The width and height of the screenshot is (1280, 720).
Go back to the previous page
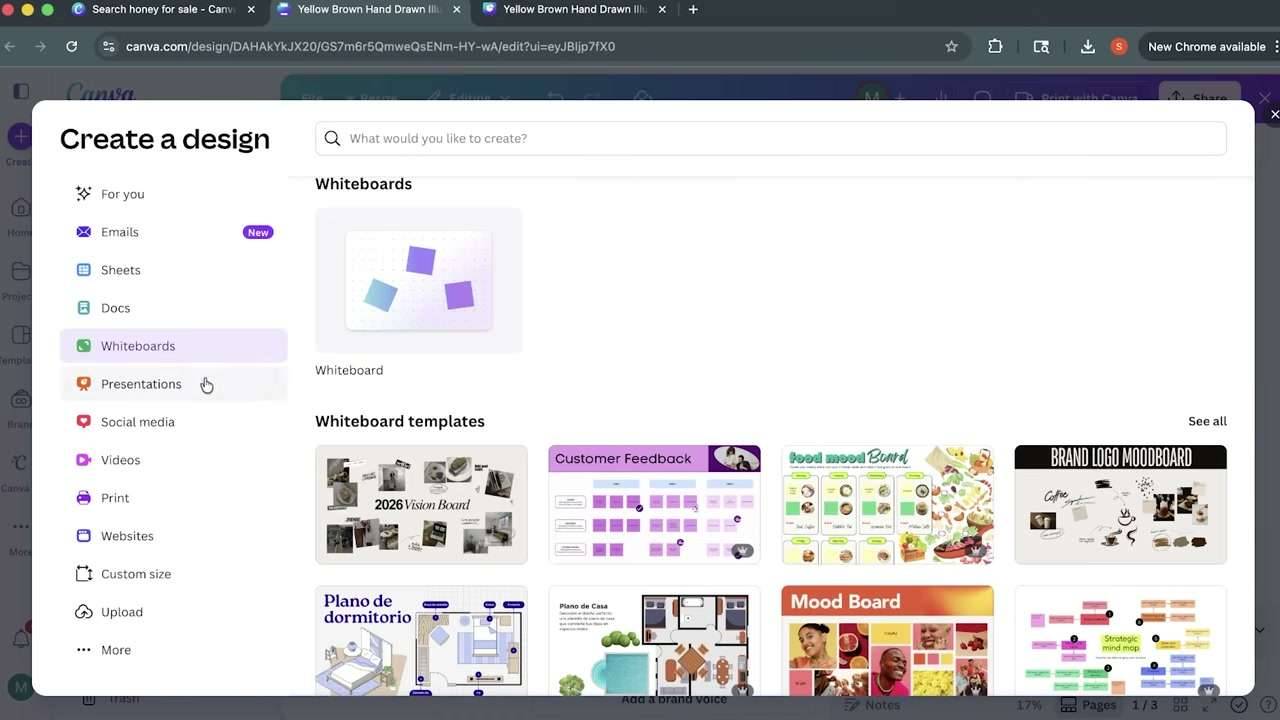click(10, 46)
